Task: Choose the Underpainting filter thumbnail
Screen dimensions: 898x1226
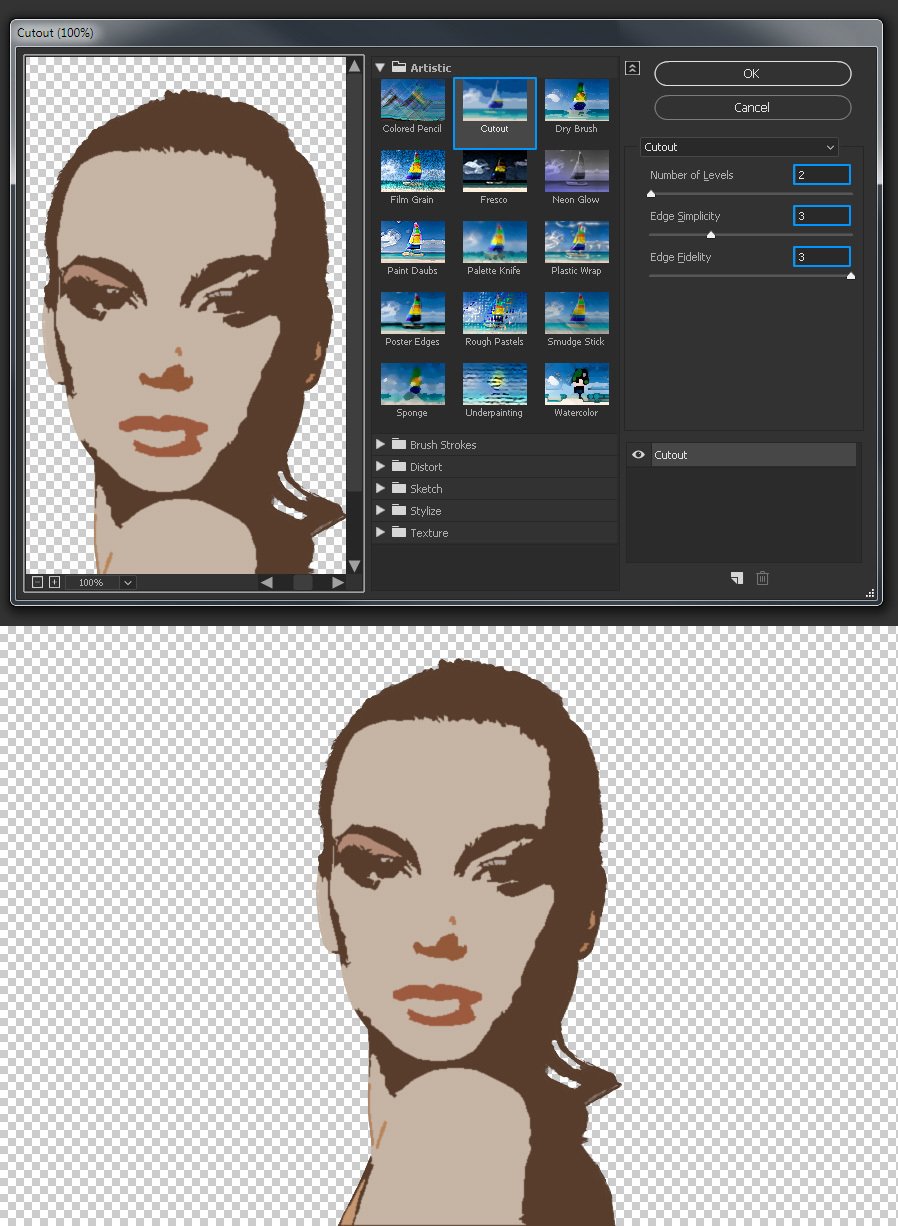Action: click(494, 384)
